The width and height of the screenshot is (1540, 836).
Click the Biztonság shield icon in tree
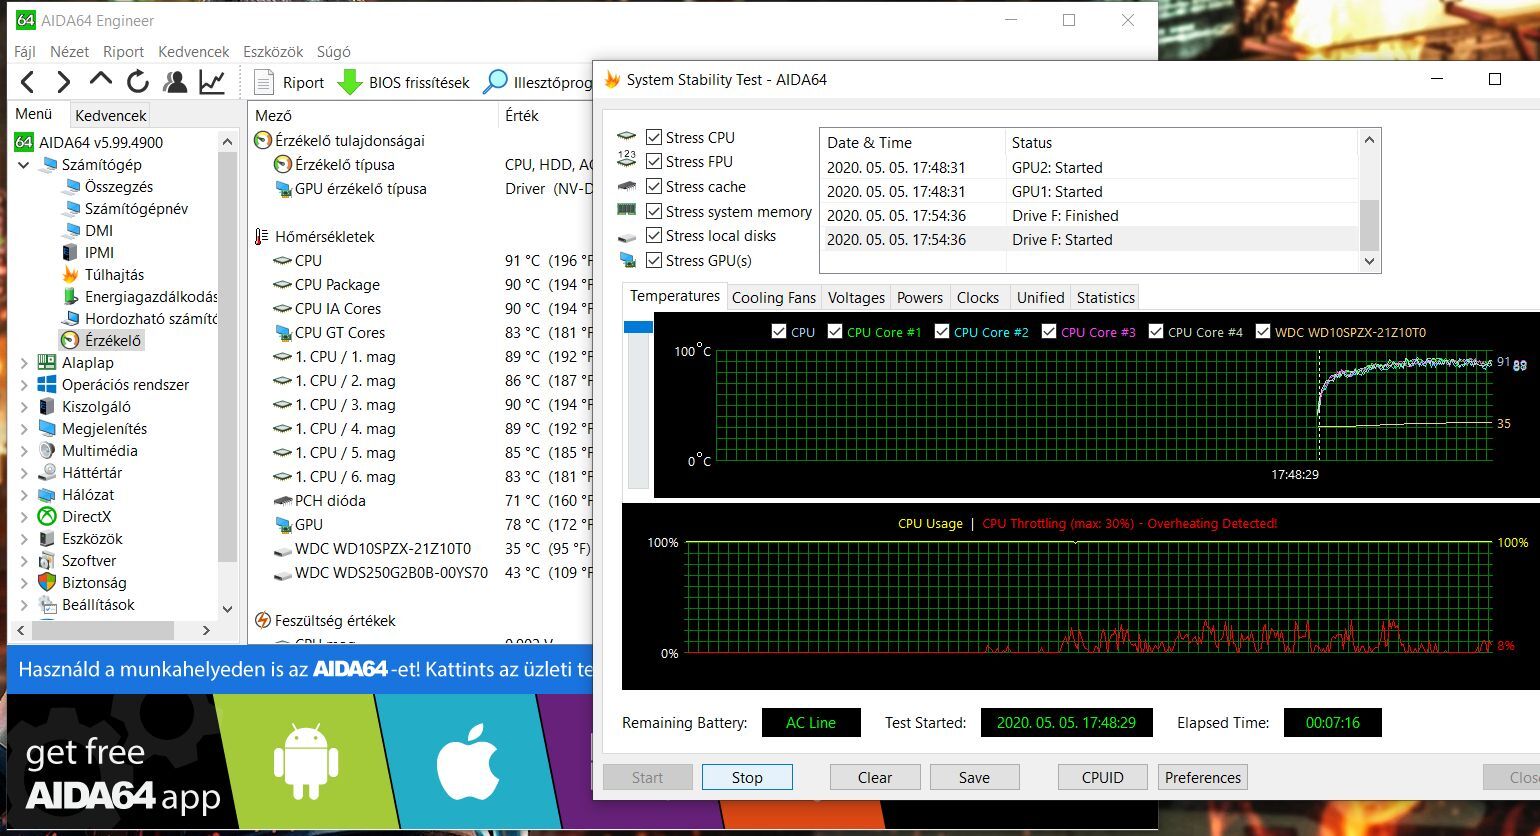(x=46, y=582)
